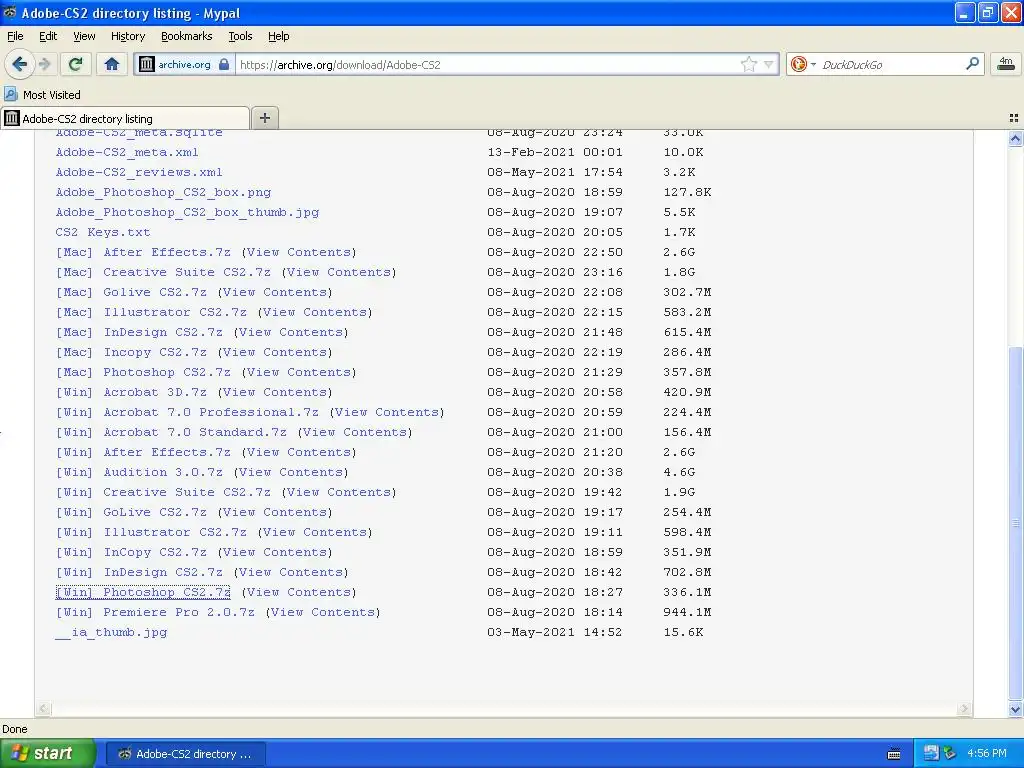This screenshot has height=768, width=1024.
Task: Download [Win] Acrobat 7.0 Standard.7z
Action: coord(171,432)
